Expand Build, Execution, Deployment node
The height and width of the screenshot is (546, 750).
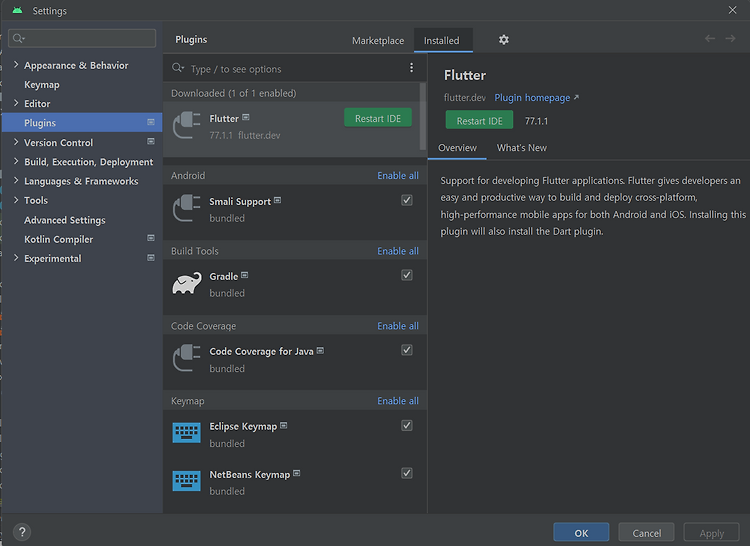[16, 161]
